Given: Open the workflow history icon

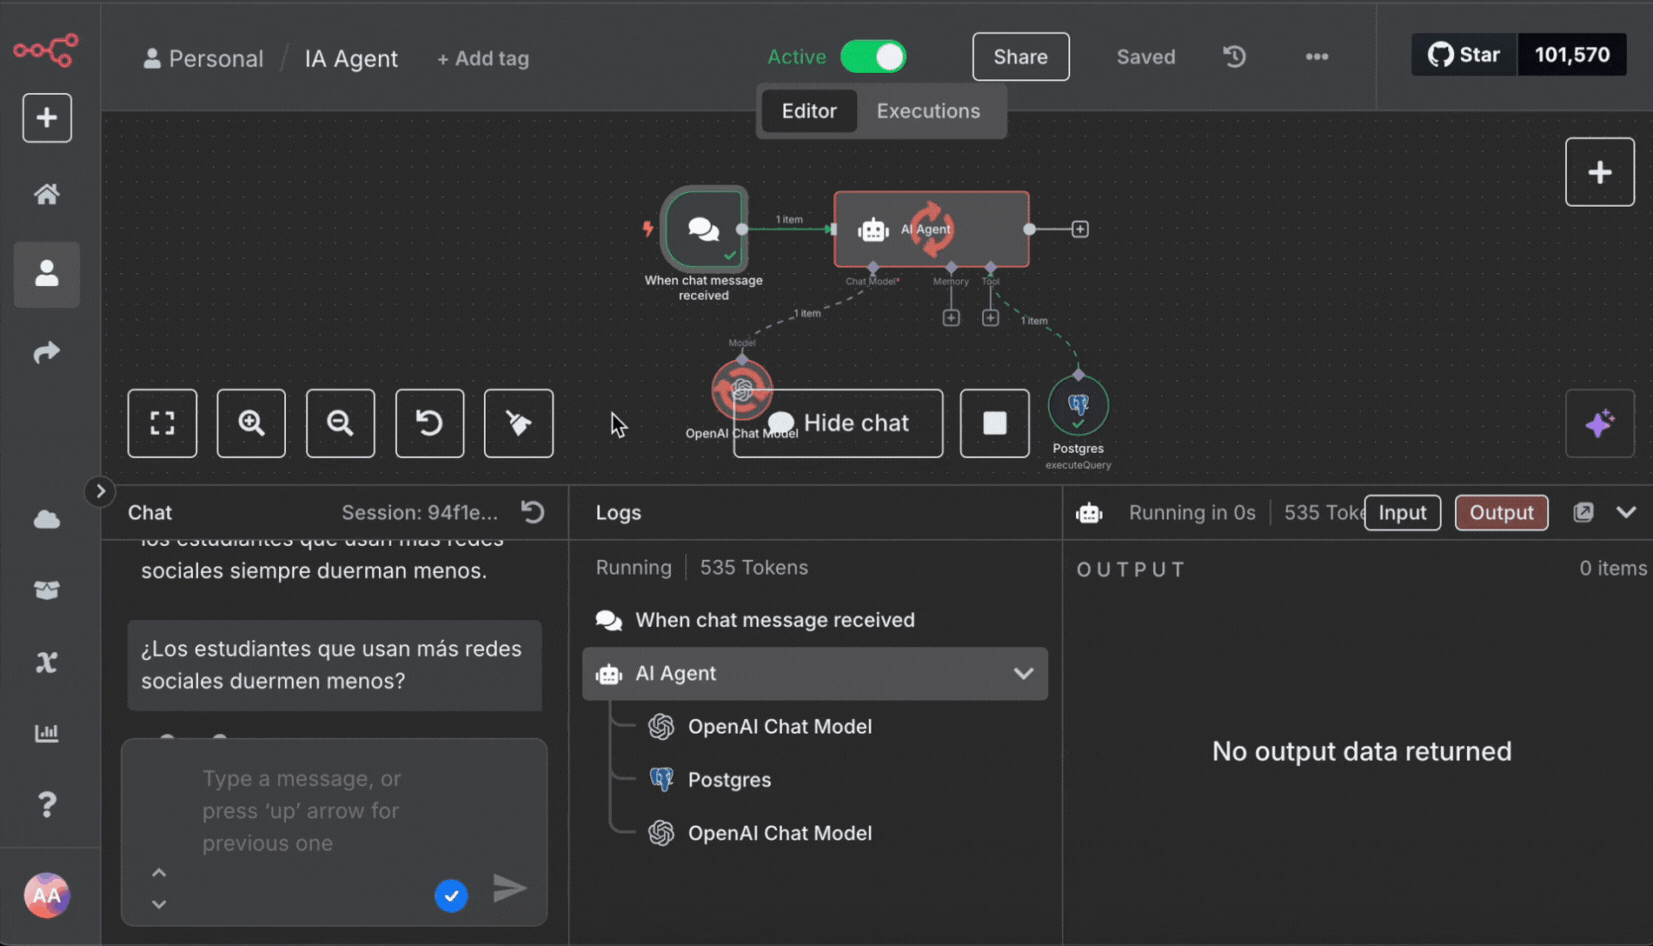Looking at the screenshot, I should [x=1235, y=57].
